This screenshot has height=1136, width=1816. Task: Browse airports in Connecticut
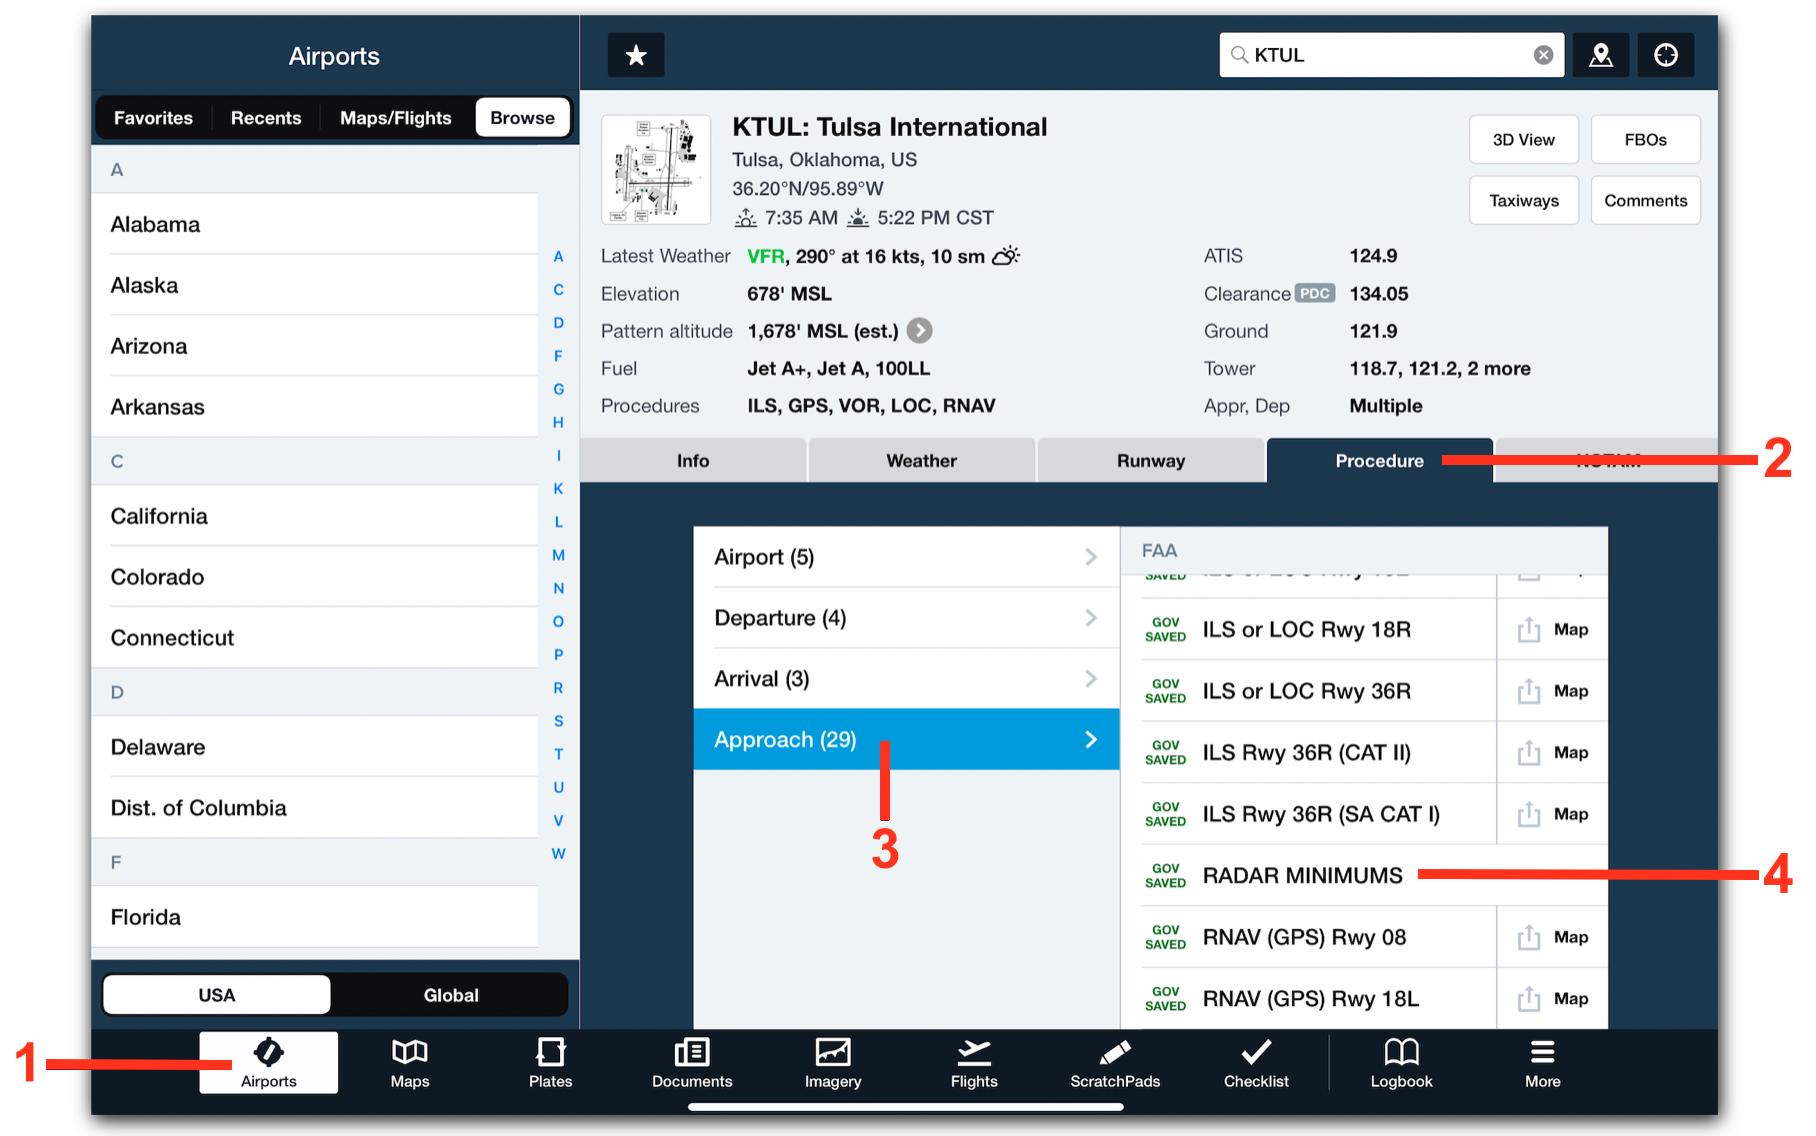[315, 638]
